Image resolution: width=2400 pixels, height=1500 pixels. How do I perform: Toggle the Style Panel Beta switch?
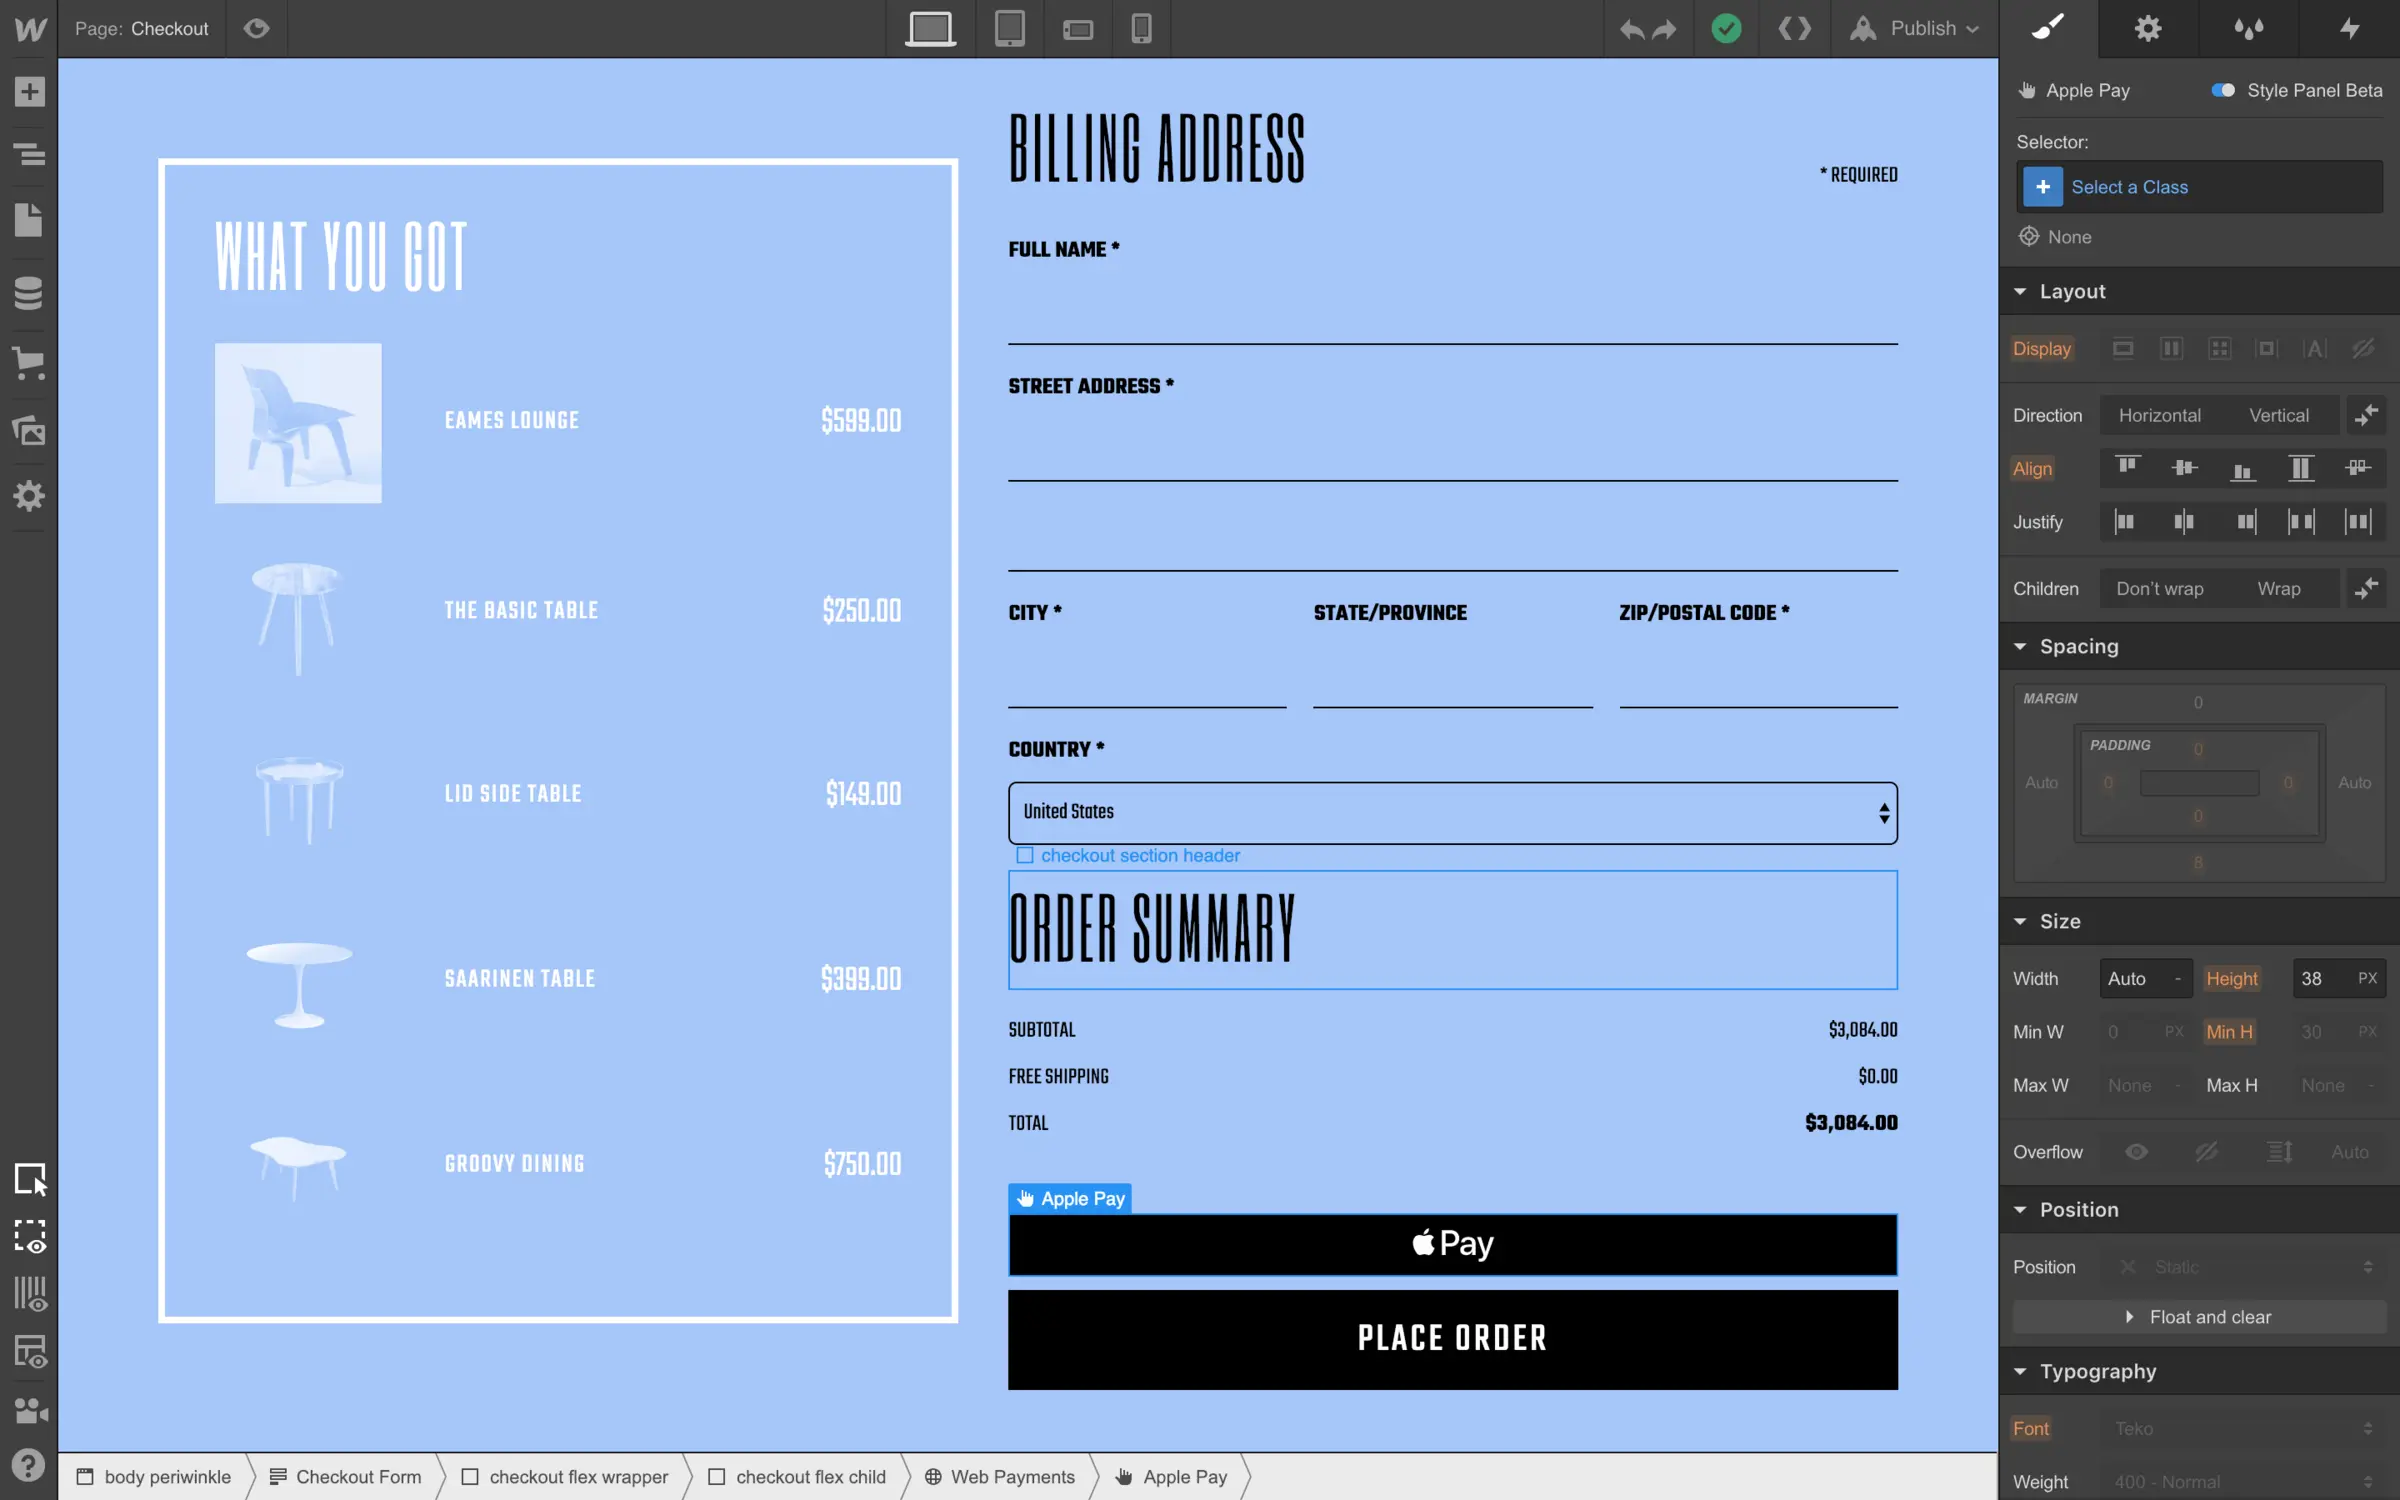tap(2223, 90)
